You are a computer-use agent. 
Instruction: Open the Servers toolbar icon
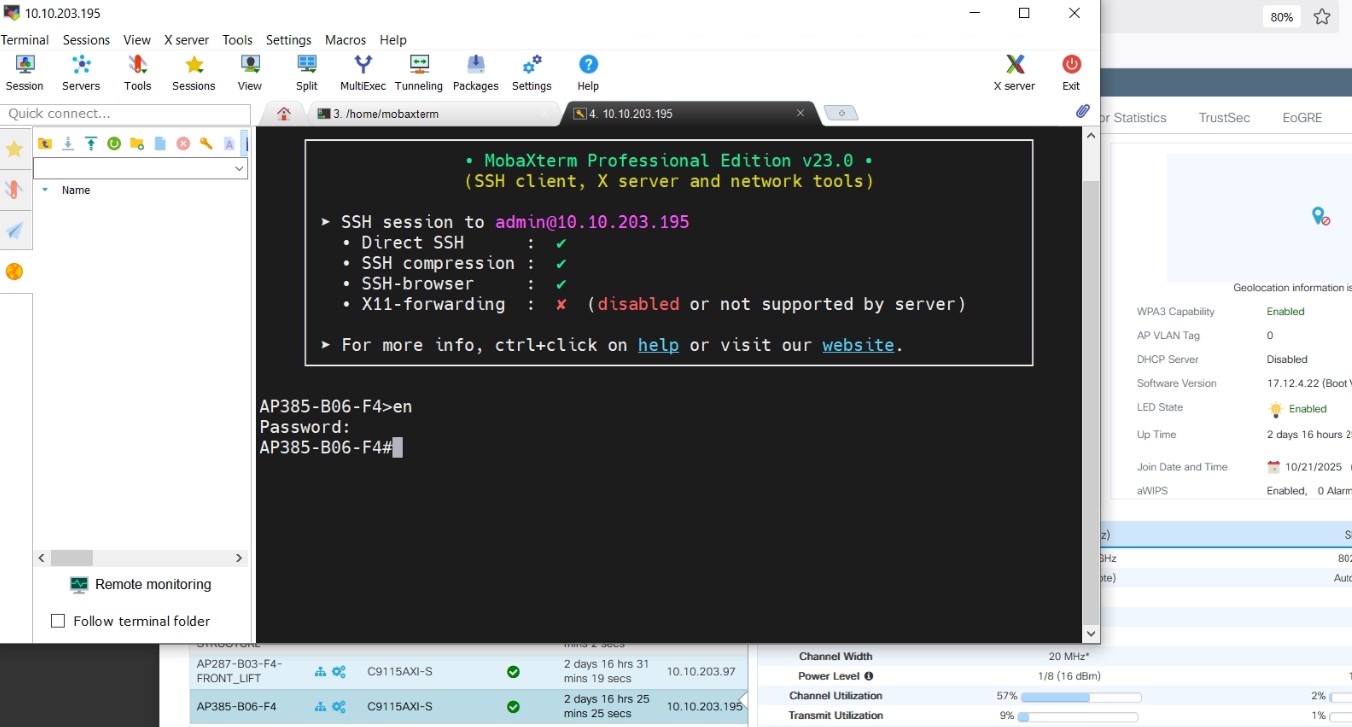81,73
